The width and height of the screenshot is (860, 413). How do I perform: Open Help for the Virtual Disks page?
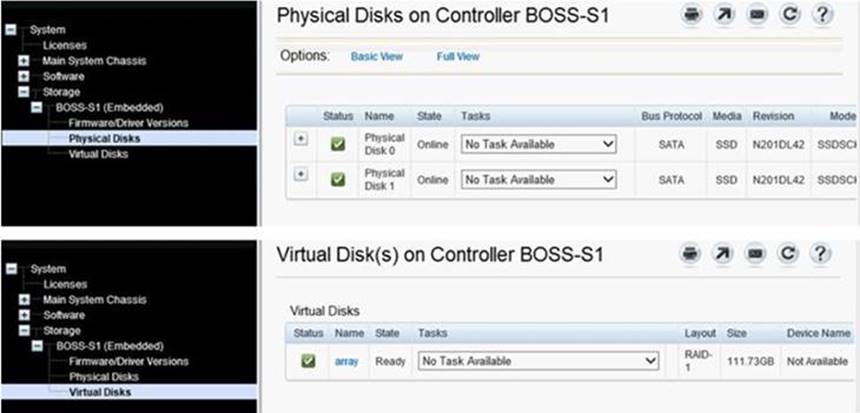(x=821, y=254)
